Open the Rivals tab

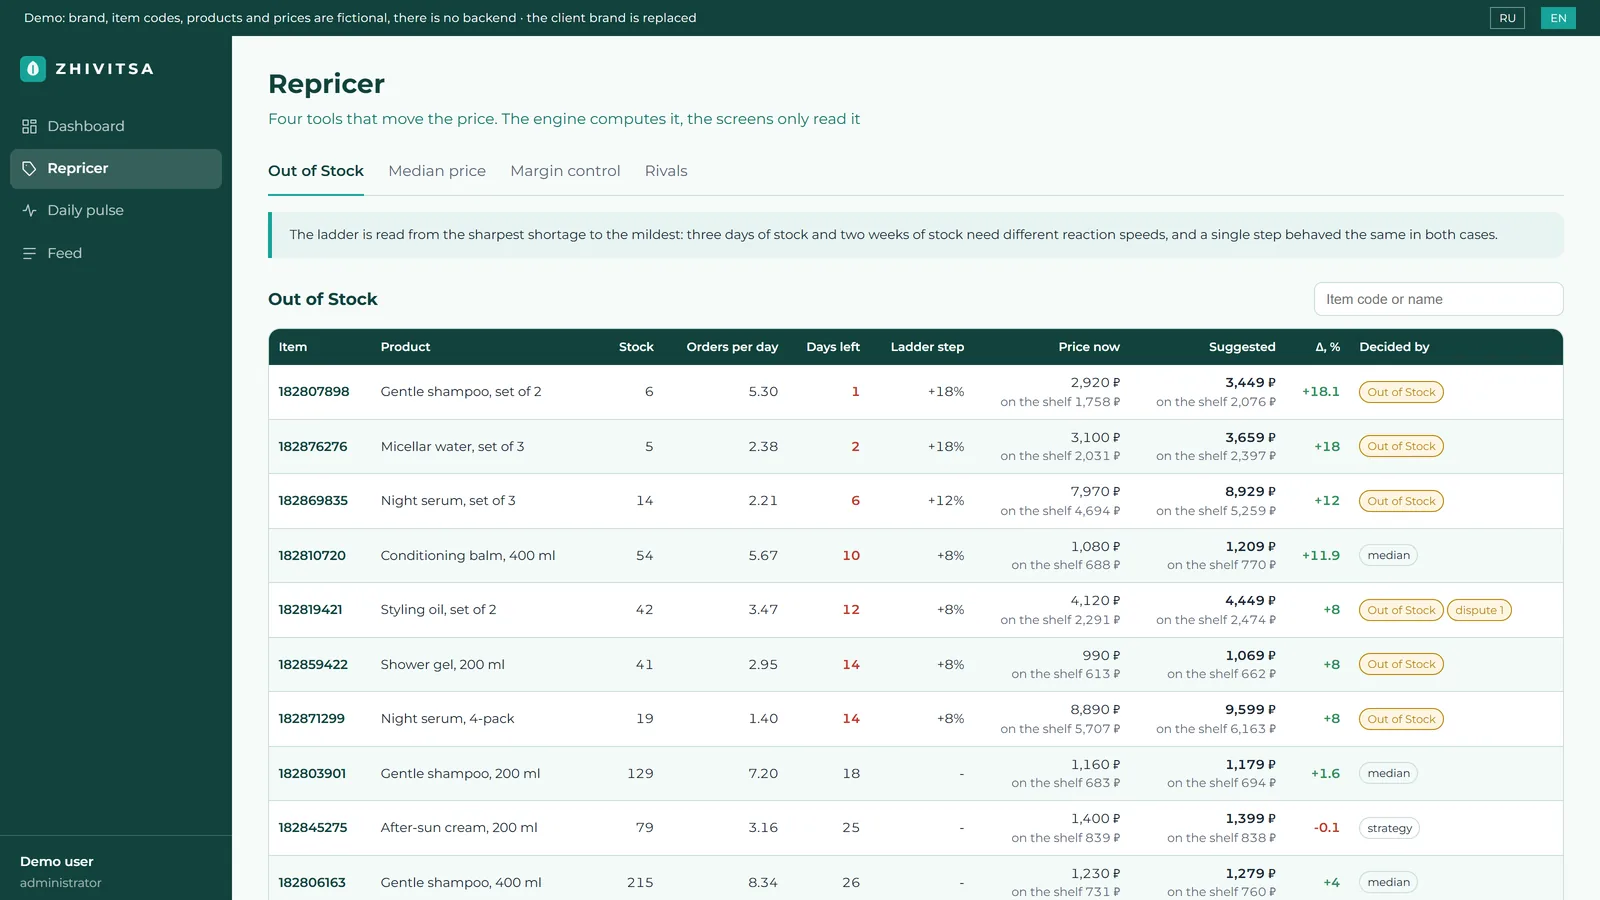[666, 171]
